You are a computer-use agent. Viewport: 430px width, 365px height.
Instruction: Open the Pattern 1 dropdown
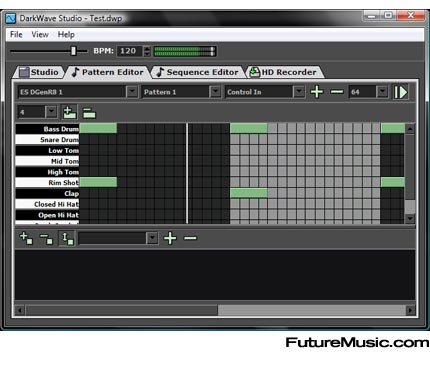click(x=215, y=92)
